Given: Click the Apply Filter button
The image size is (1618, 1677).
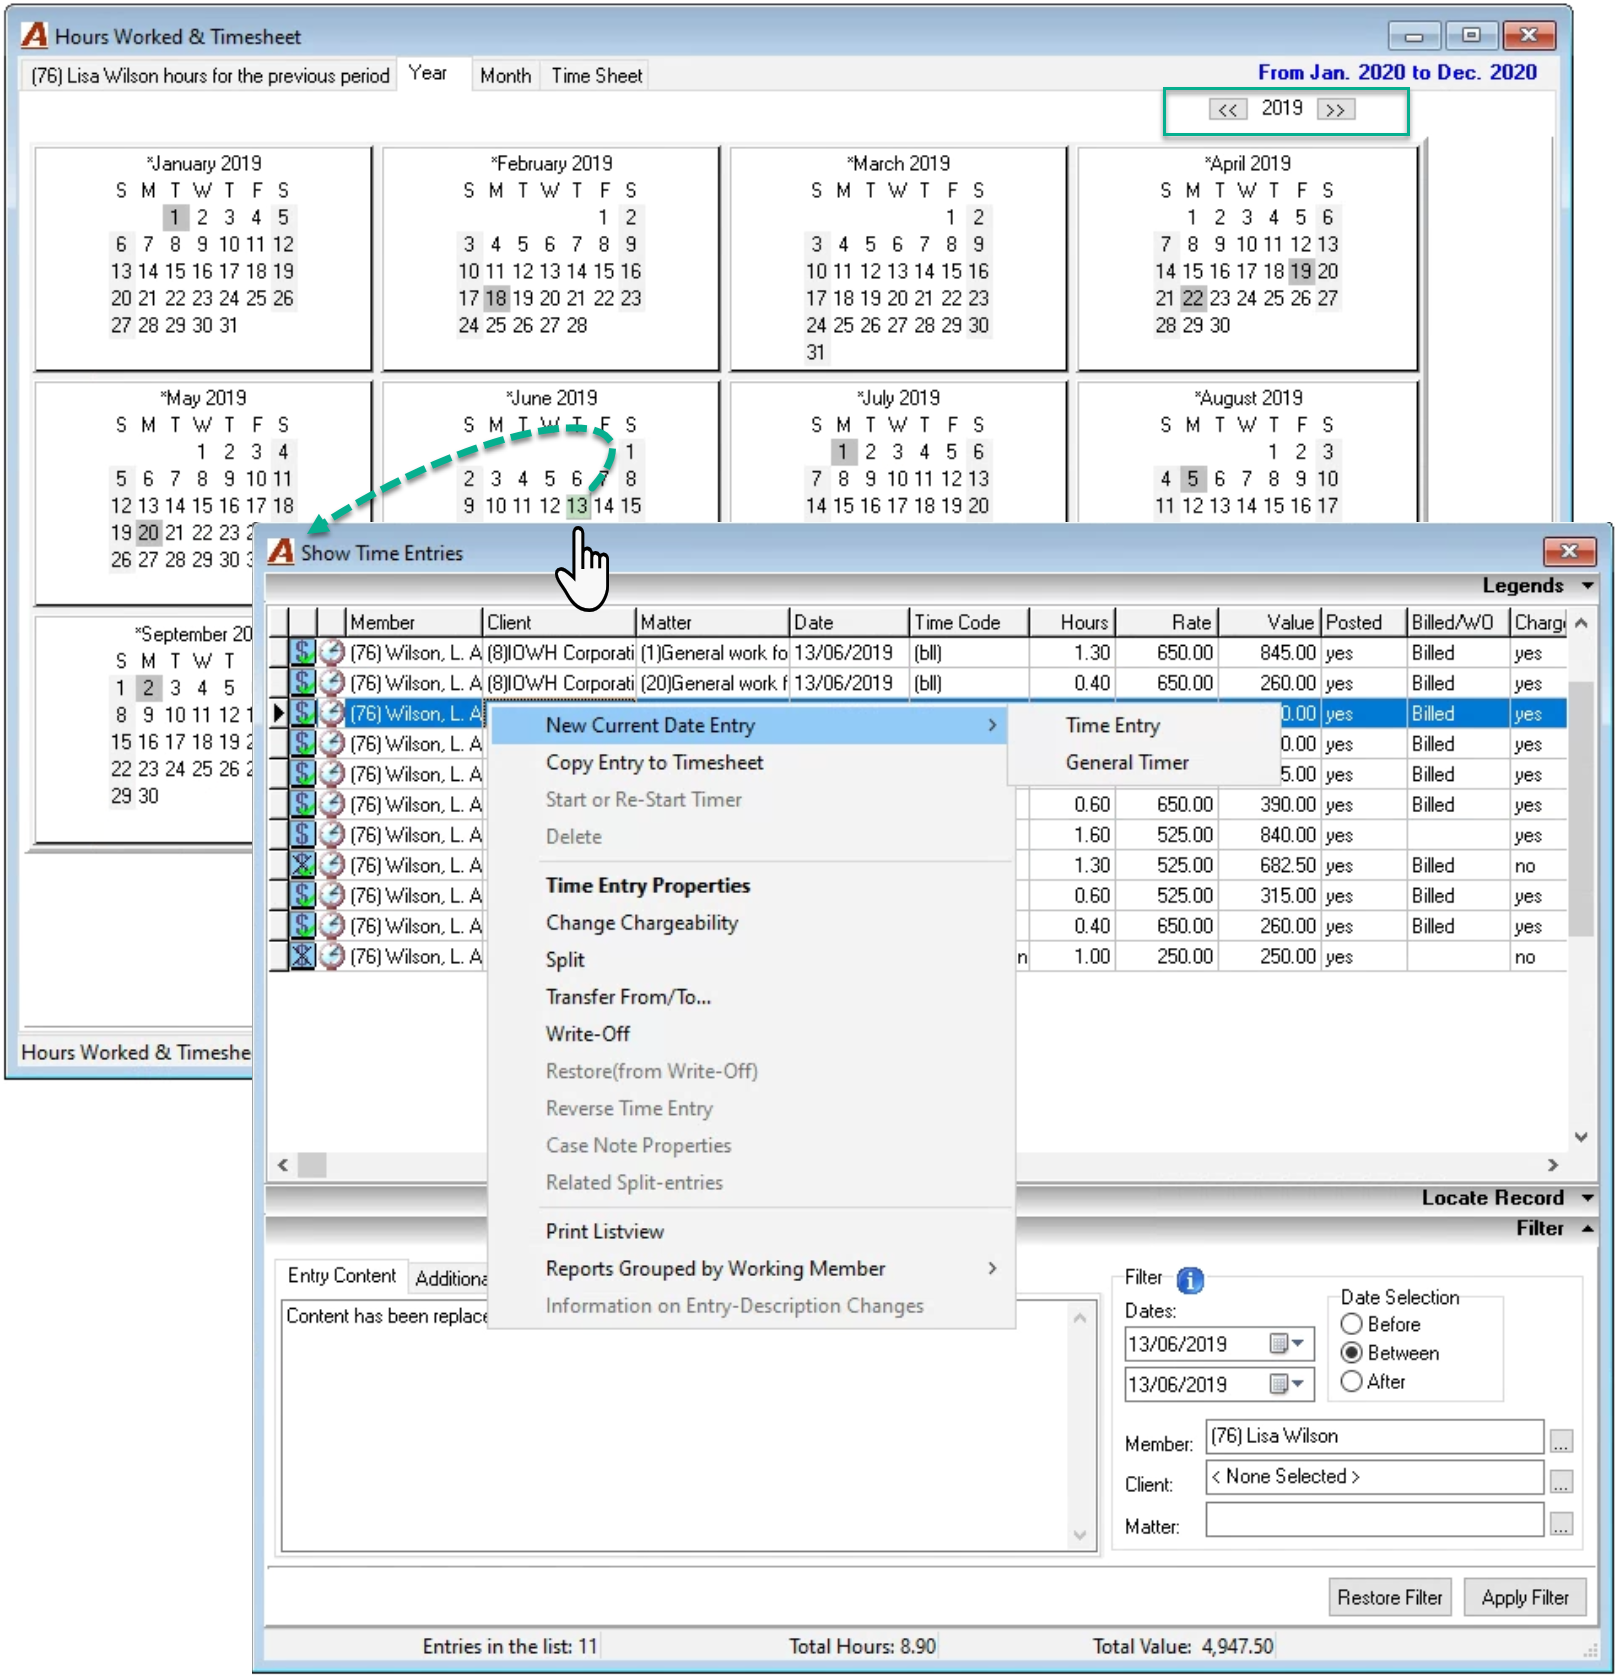Looking at the screenshot, I should click(1525, 1597).
